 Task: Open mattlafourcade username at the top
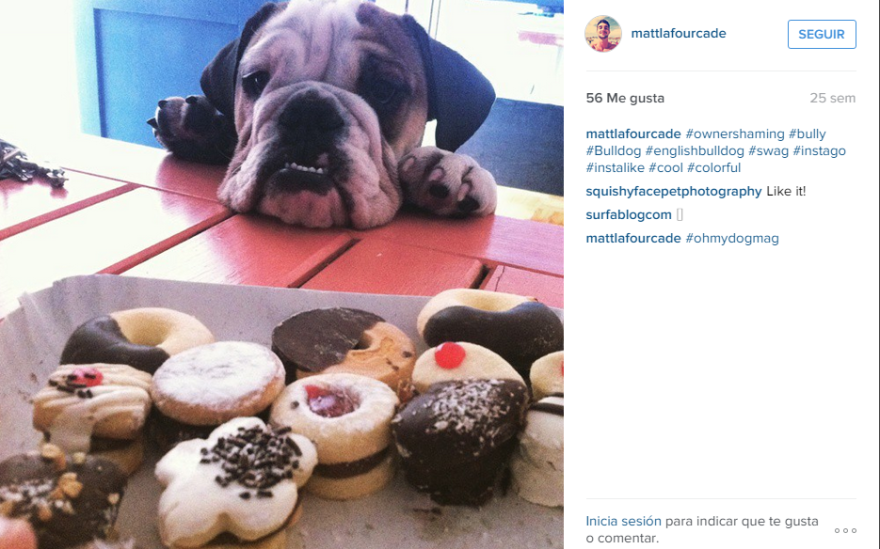pos(679,34)
